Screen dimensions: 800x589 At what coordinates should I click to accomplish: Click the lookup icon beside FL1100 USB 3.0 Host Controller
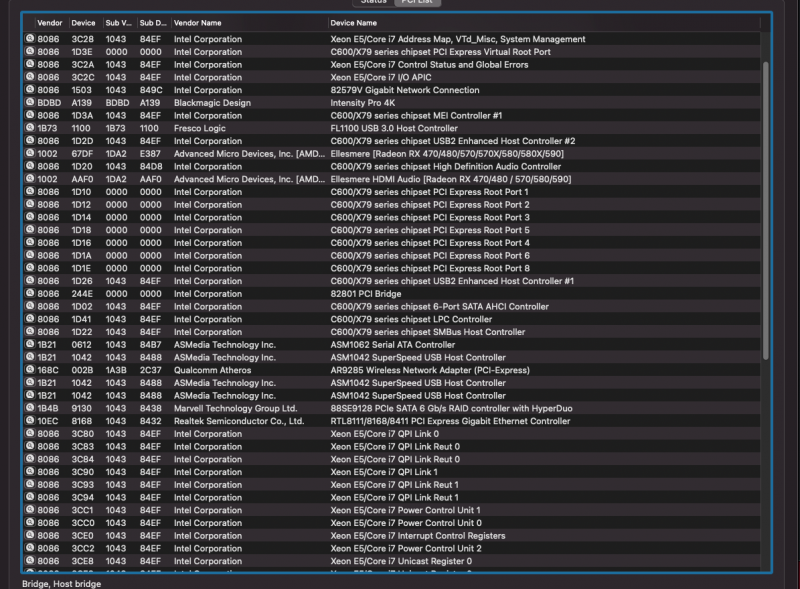pyautogui.click(x=30, y=128)
